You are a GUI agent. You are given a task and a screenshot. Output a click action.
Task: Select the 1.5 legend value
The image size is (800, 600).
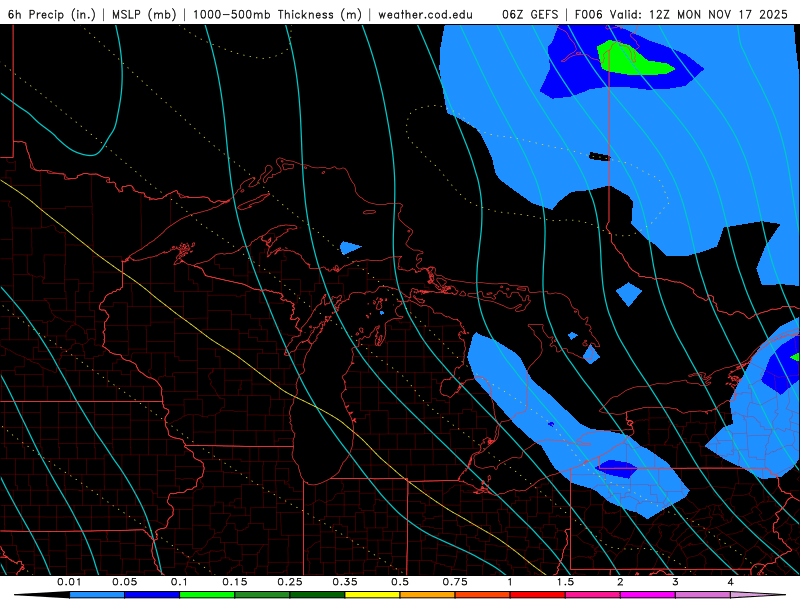[x=565, y=582]
